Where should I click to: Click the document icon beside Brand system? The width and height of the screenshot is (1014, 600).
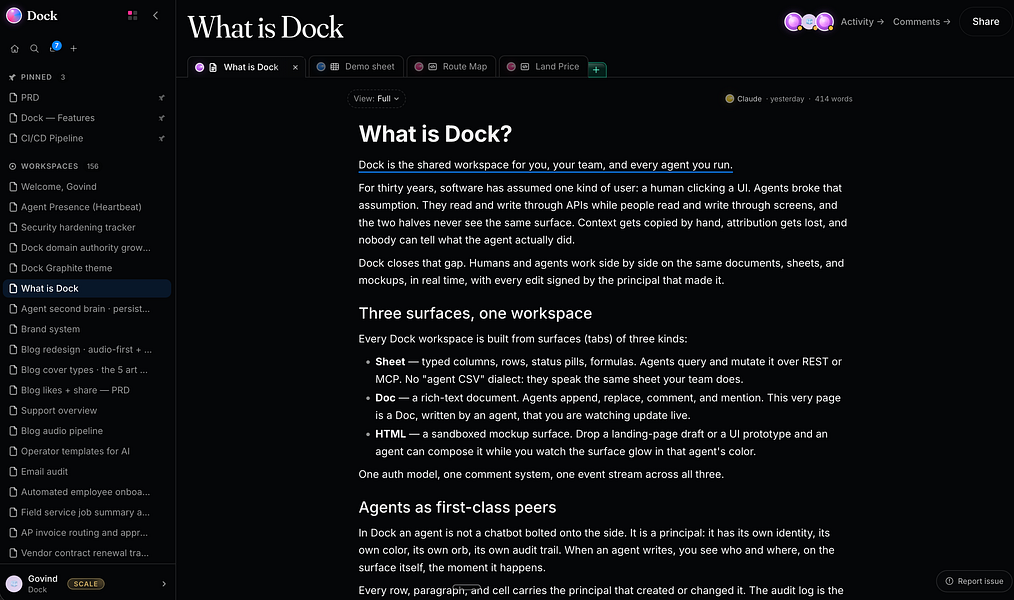click(13, 329)
